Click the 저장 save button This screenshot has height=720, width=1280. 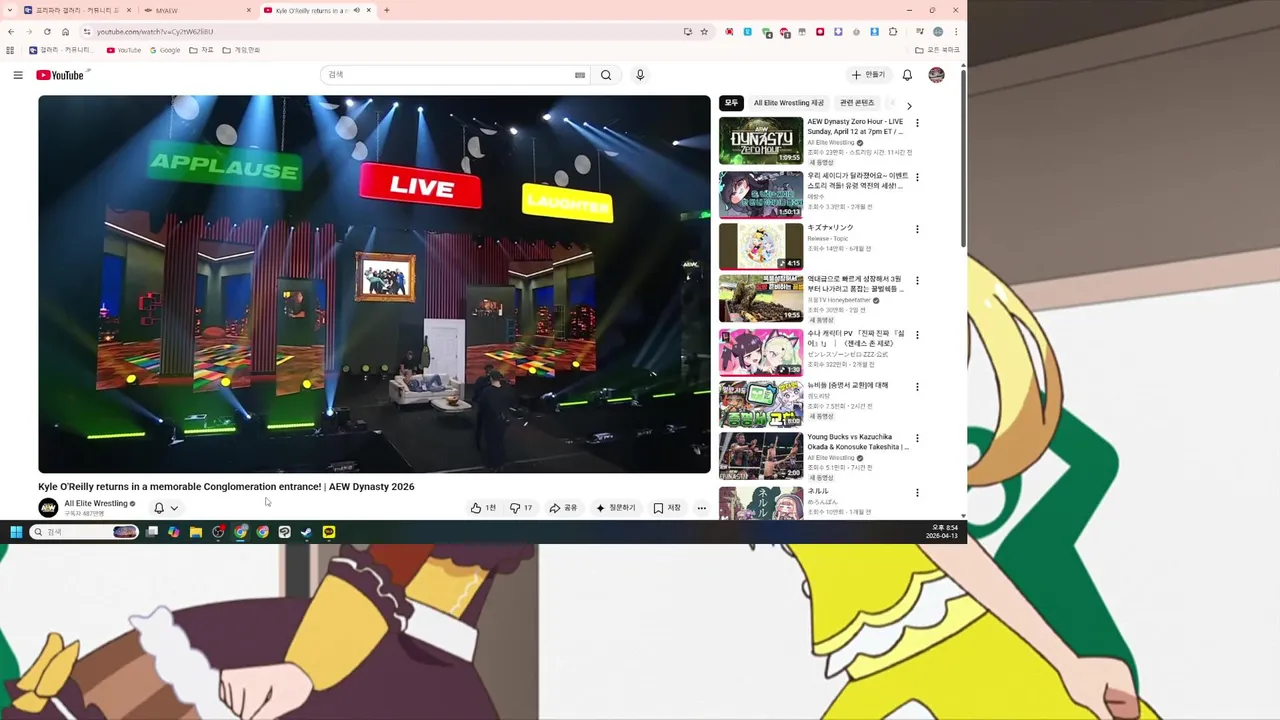pyautogui.click(x=667, y=508)
